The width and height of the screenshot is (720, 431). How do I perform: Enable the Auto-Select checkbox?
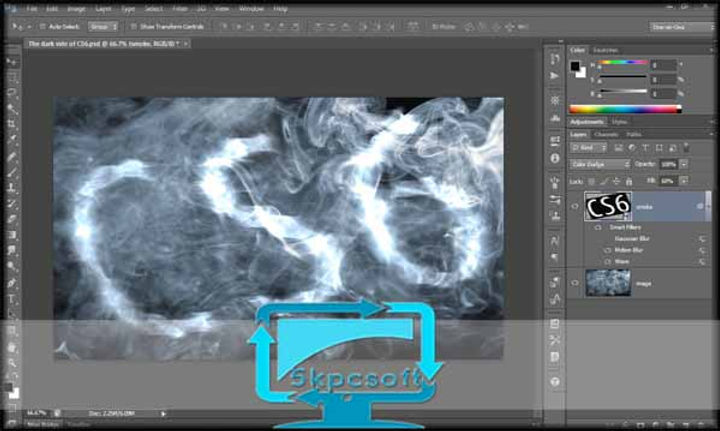42,27
